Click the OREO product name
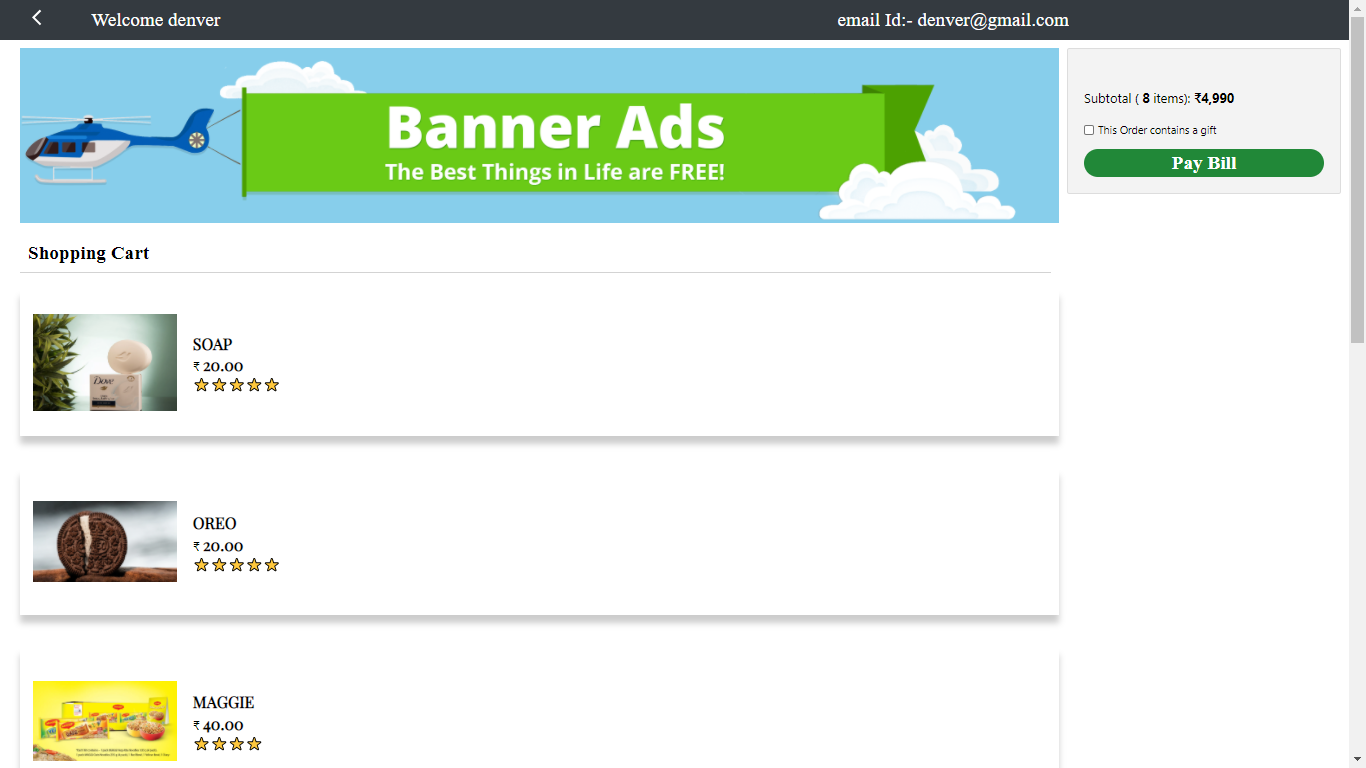 pyautogui.click(x=215, y=524)
